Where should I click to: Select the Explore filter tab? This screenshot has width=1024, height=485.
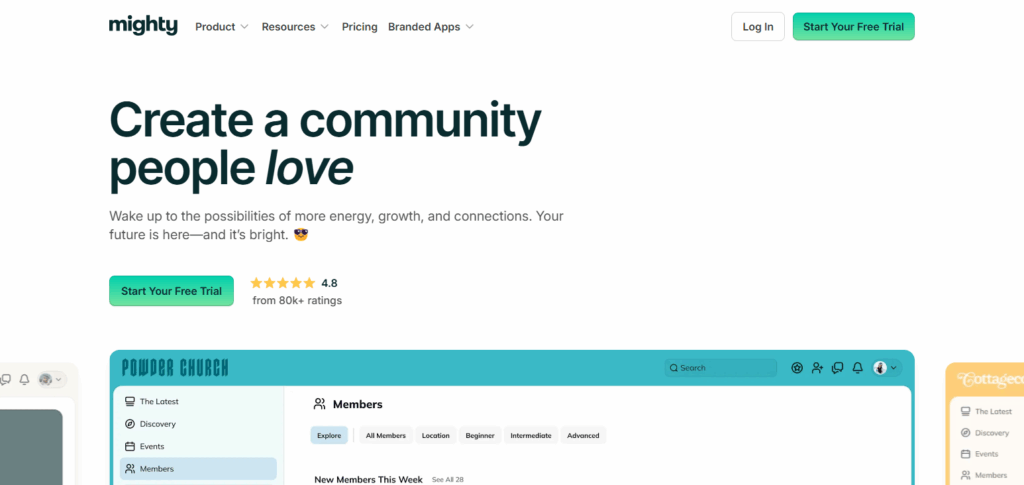(329, 435)
